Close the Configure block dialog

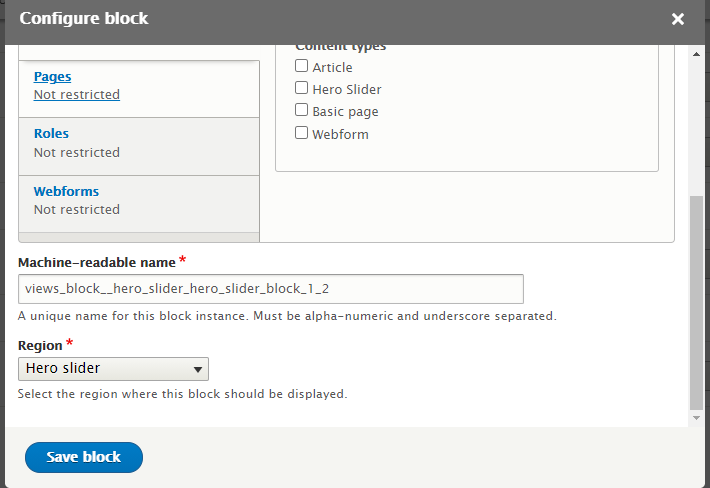click(677, 19)
